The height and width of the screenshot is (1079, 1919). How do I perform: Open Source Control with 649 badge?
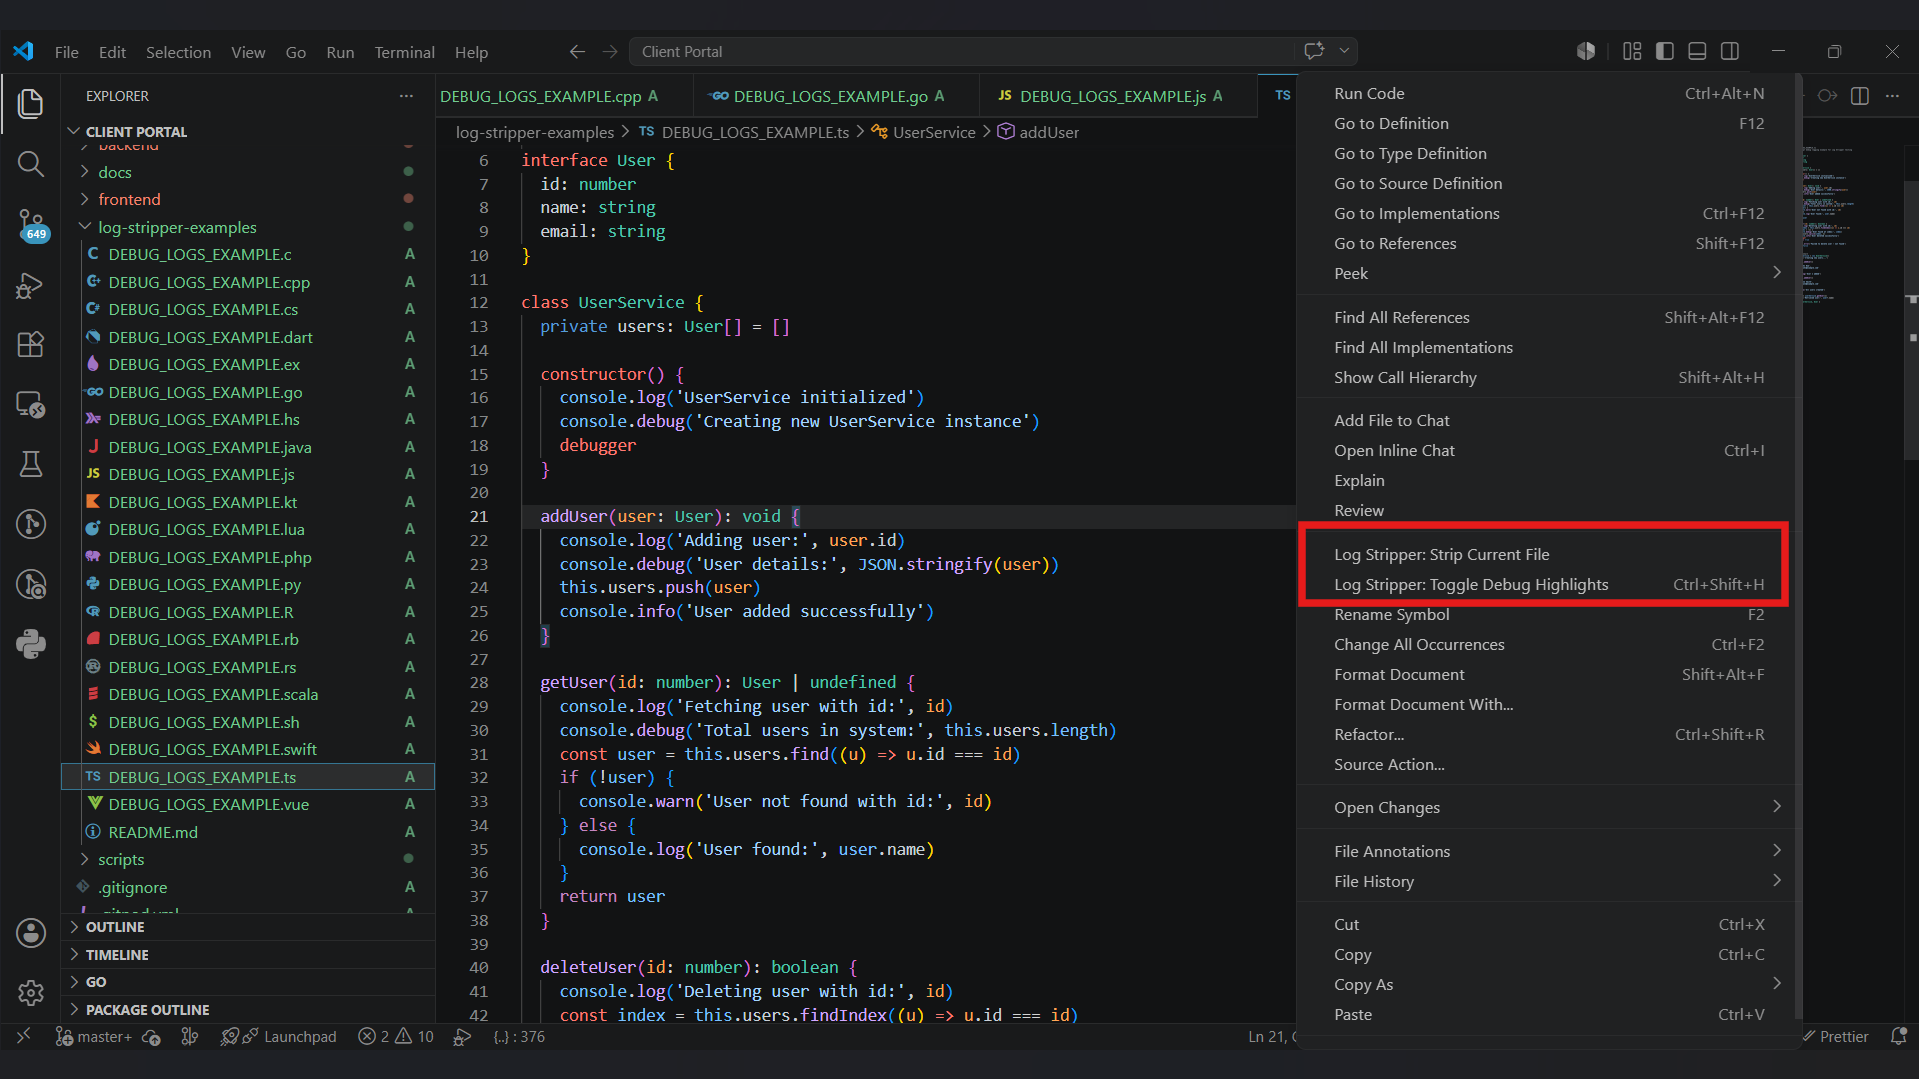[31, 224]
